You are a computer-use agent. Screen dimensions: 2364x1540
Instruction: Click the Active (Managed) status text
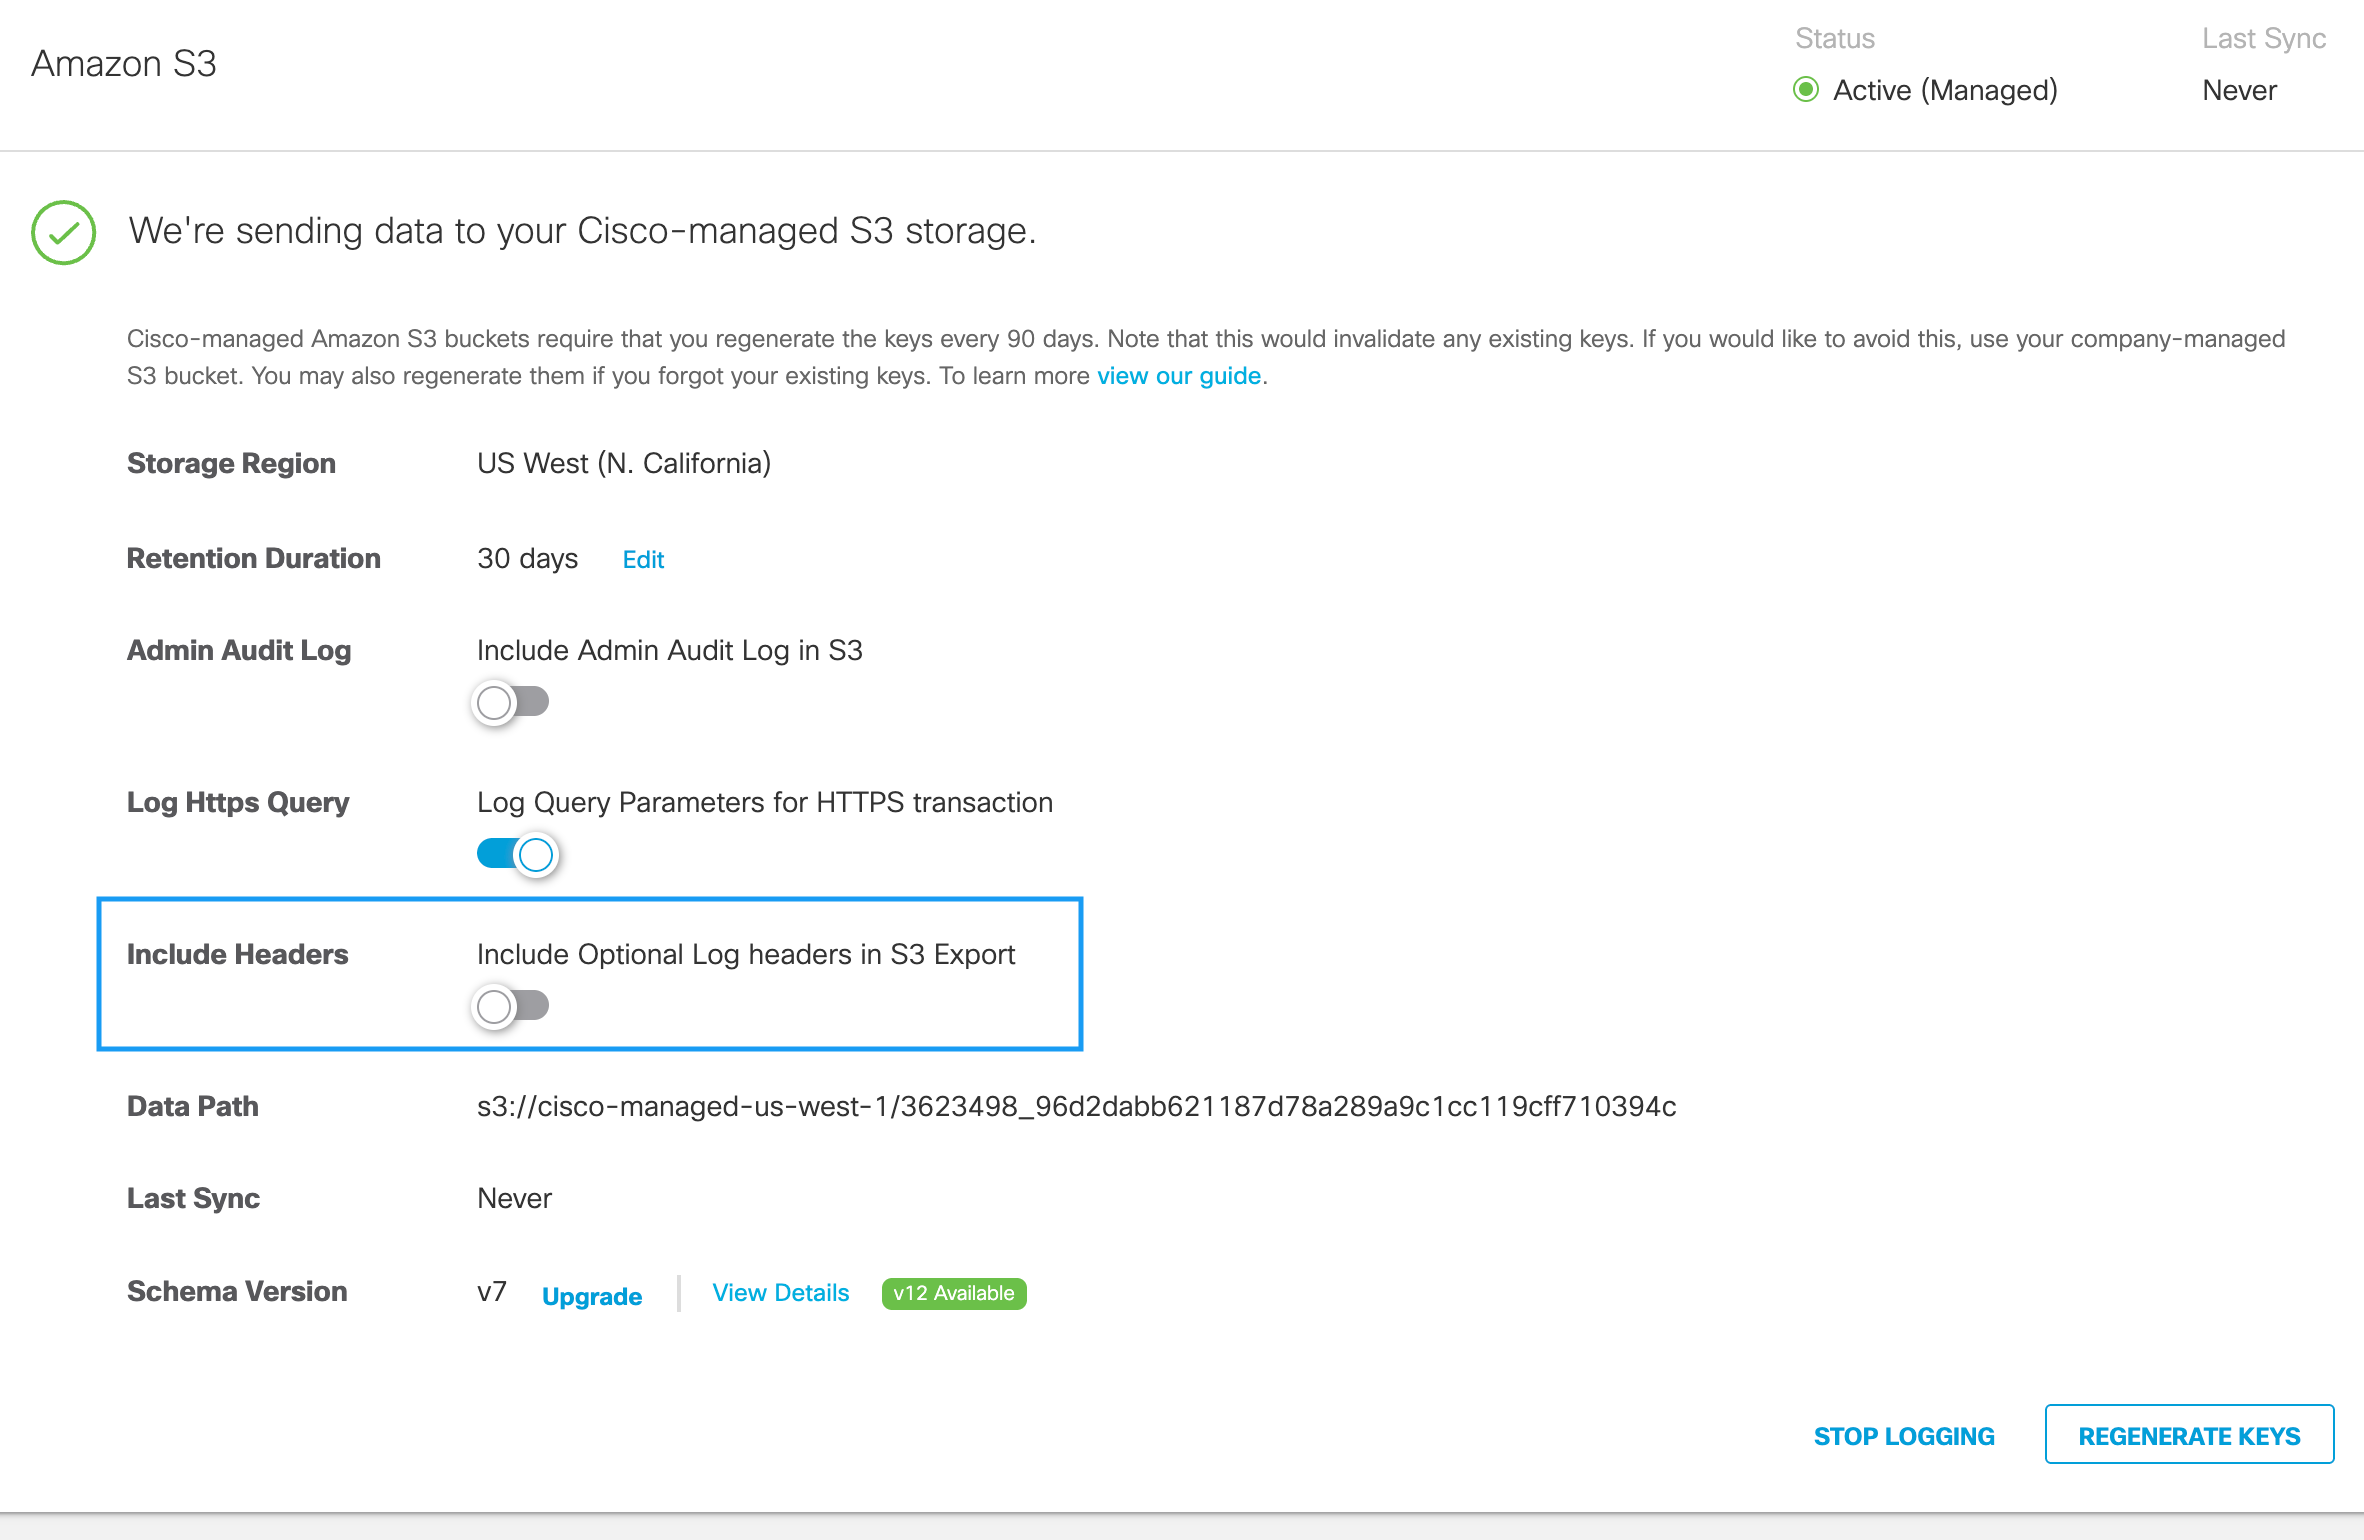1944,90
